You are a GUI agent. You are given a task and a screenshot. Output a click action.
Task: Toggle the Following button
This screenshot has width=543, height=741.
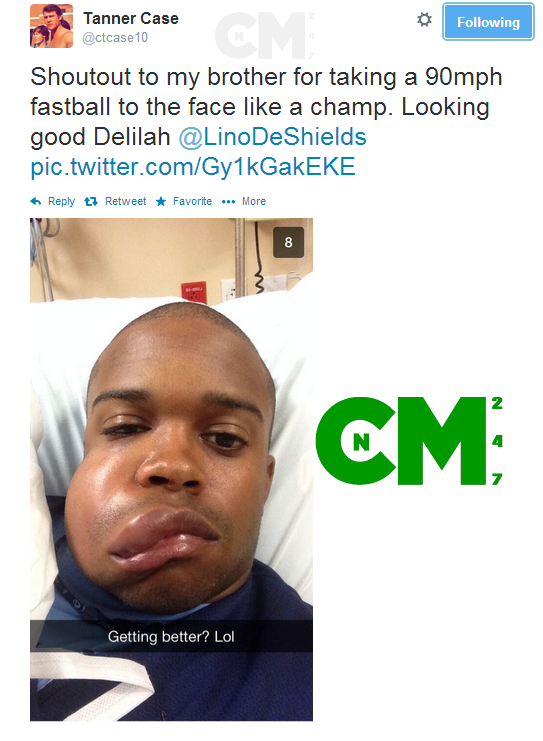(488, 22)
